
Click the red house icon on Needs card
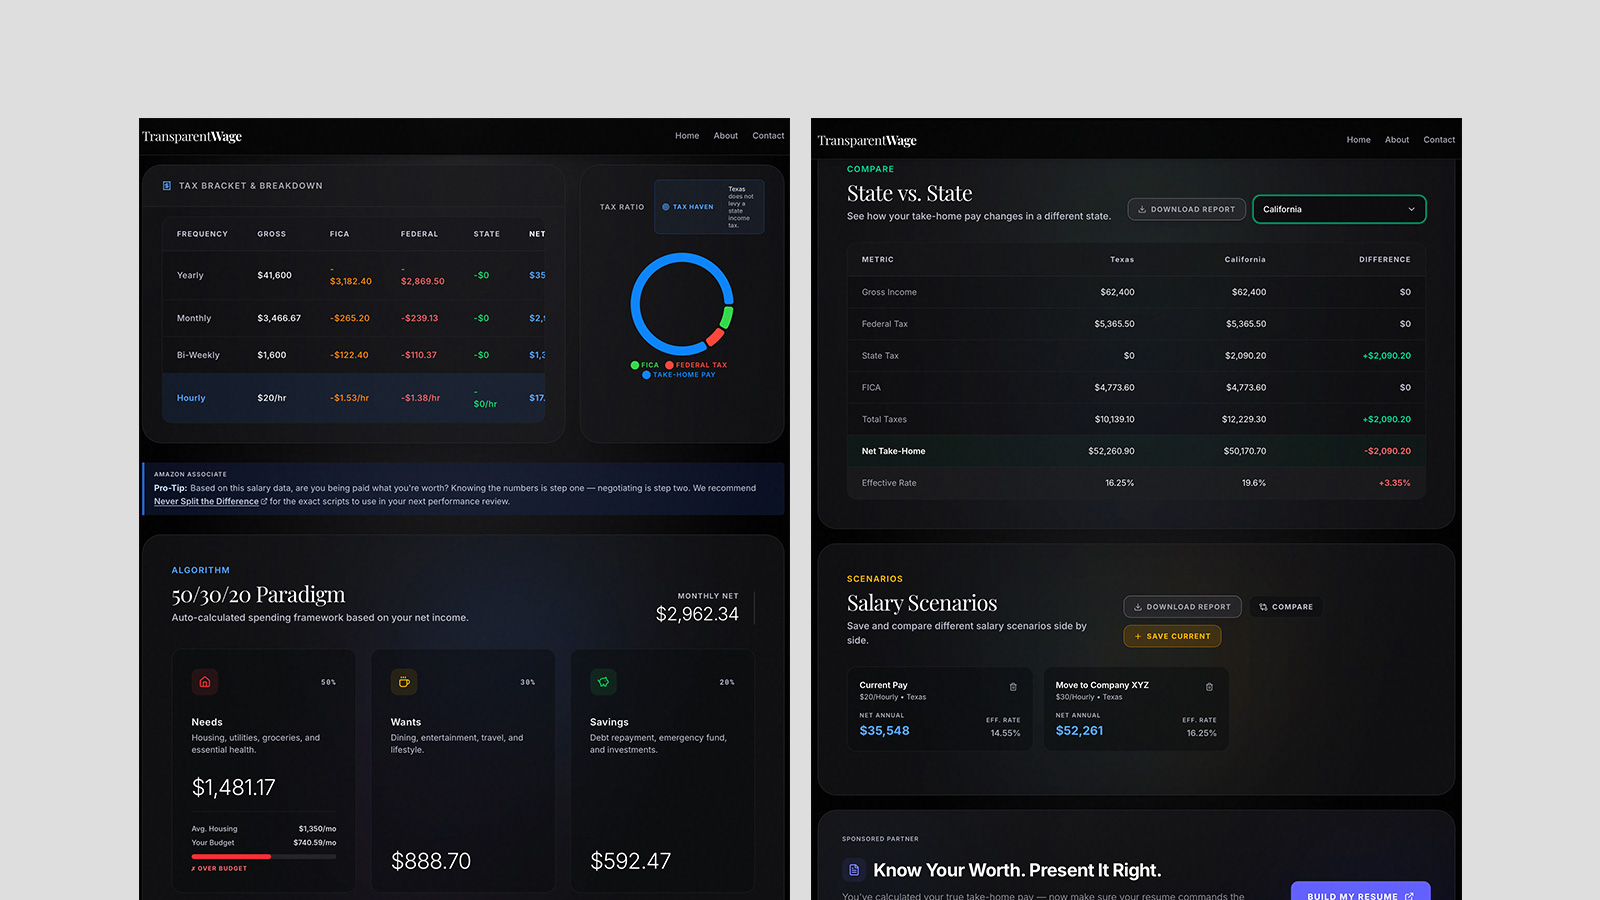(x=205, y=682)
